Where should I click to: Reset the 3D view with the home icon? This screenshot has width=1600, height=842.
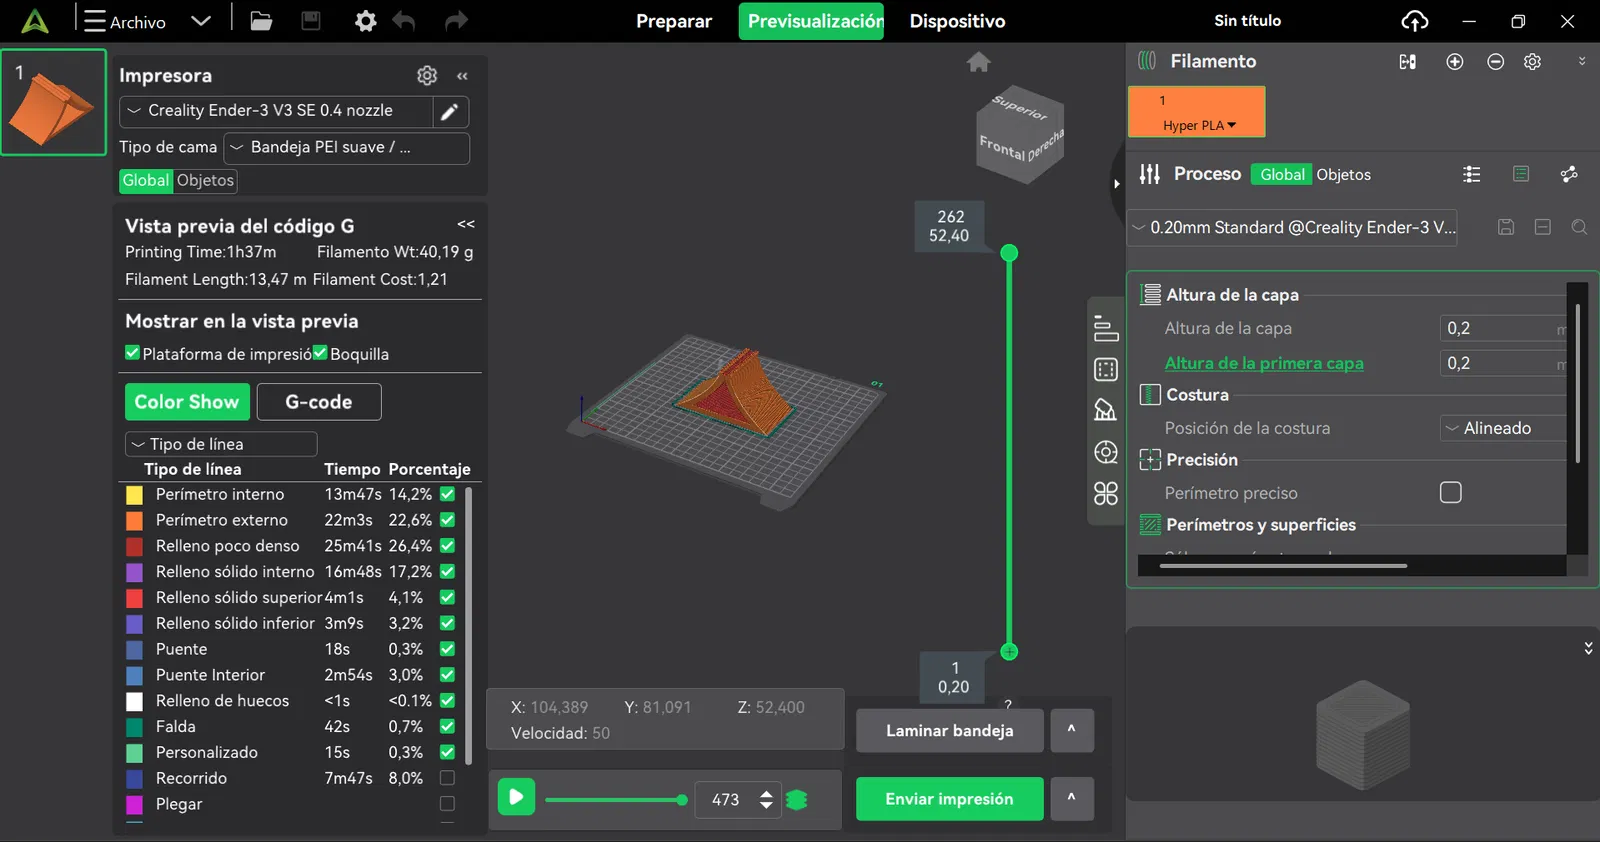pyautogui.click(x=979, y=62)
